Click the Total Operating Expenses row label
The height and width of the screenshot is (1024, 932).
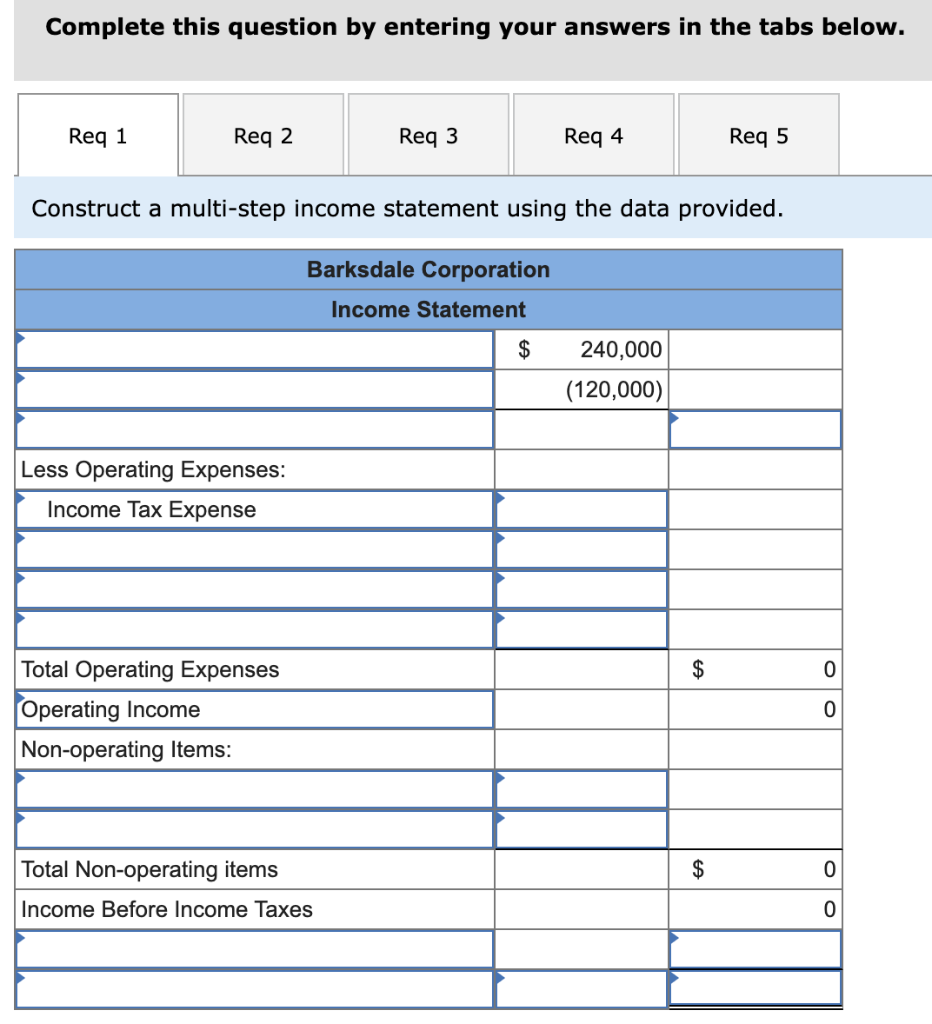pyautogui.click(x=150, y=669)
